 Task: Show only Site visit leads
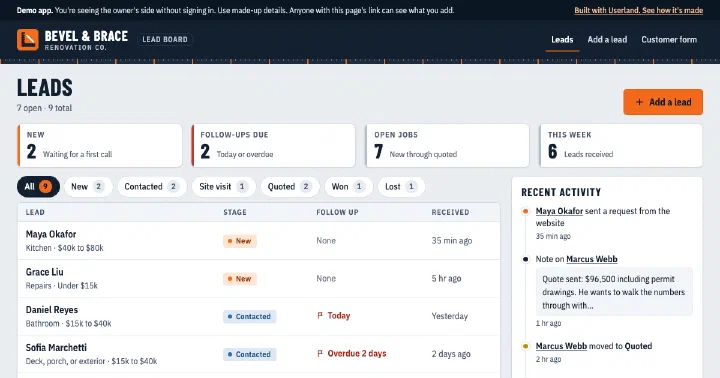coord(224,186)
